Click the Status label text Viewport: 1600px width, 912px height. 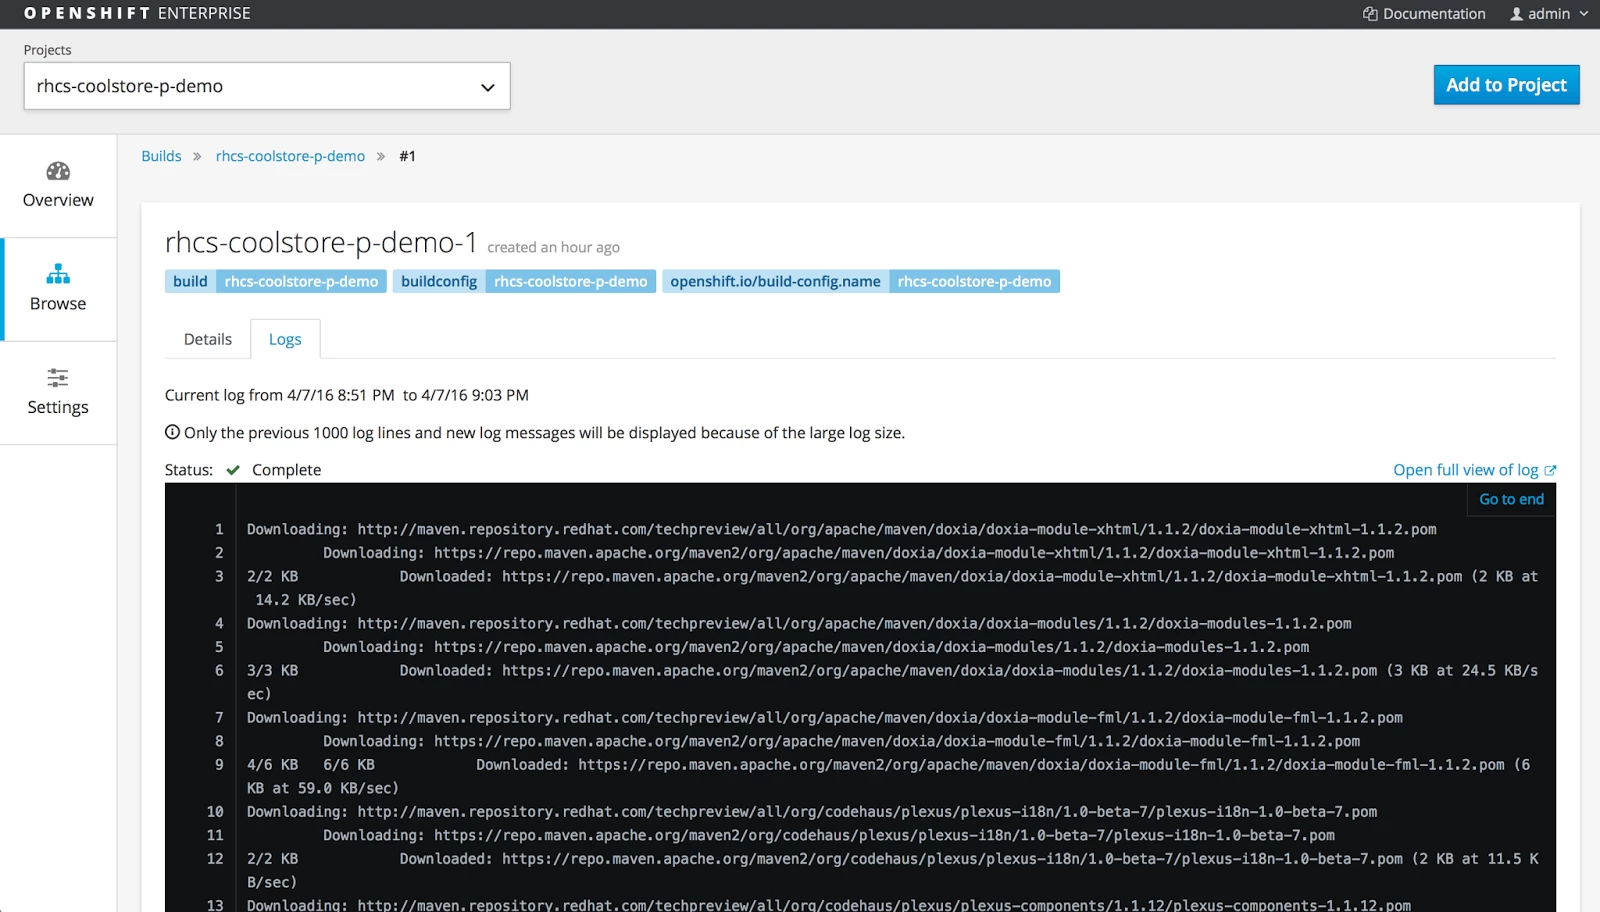coord(189,470)
